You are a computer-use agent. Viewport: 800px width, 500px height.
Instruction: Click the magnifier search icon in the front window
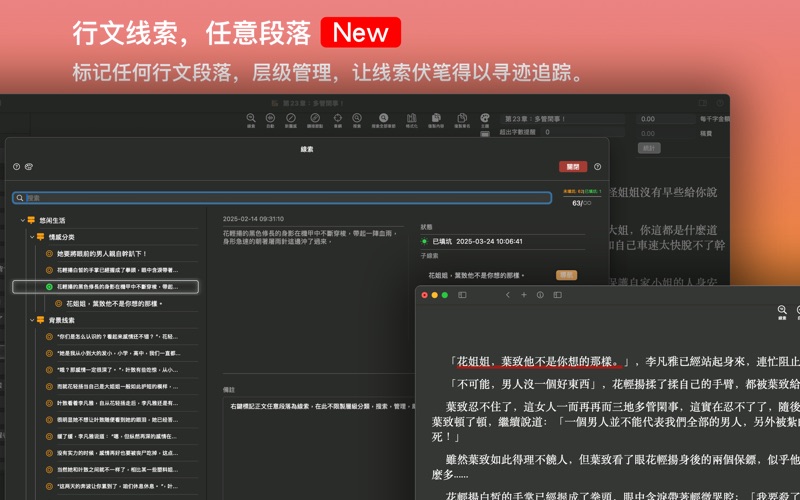(783, 311)
